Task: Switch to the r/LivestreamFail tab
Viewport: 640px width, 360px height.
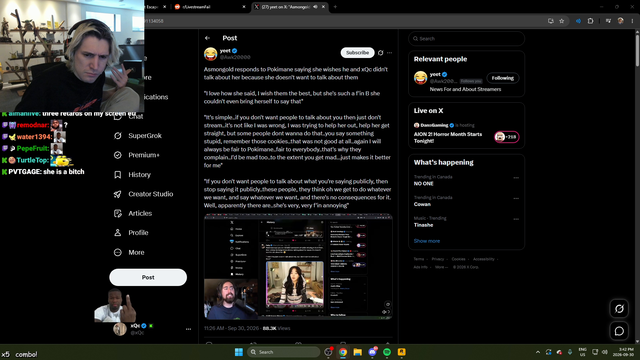Action: 210,7
